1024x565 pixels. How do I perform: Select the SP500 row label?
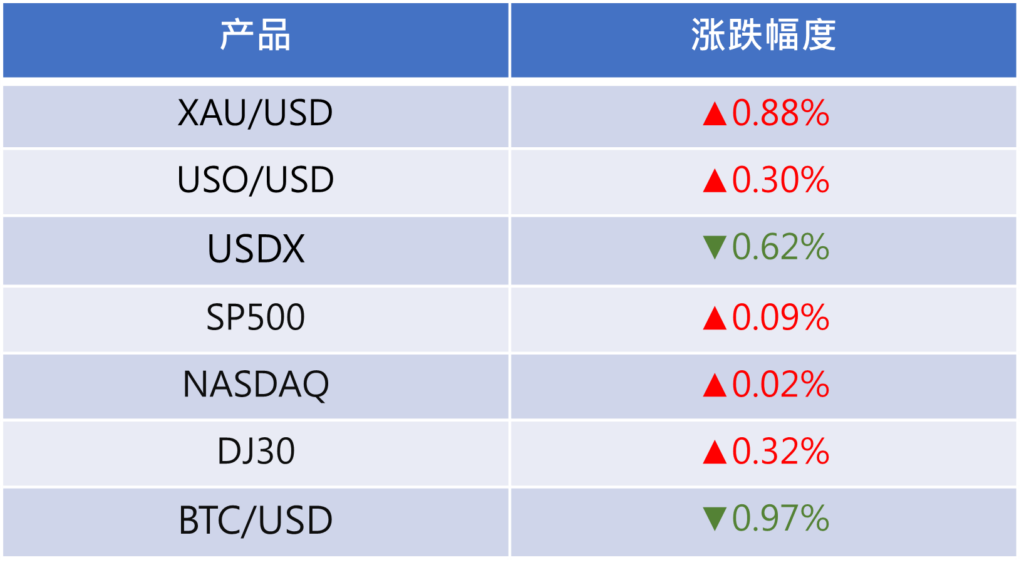[x=255, y=318]
